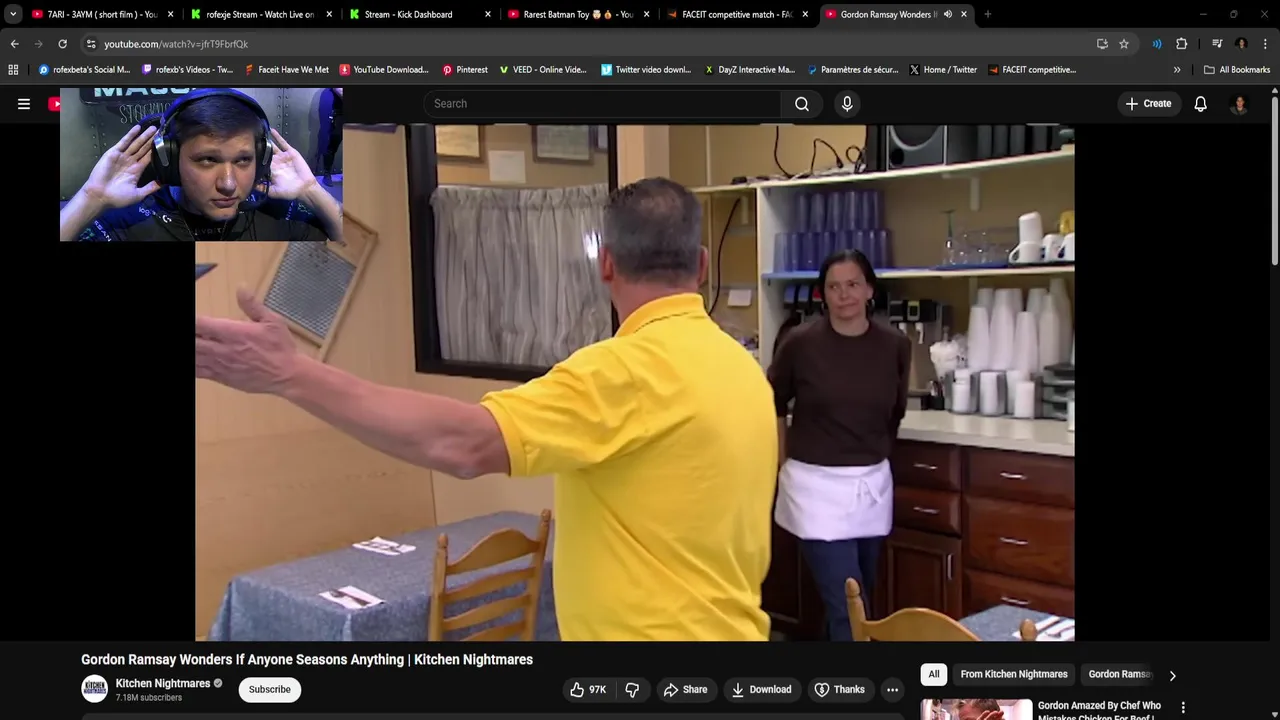Open Twitter video downl... bookmark
This screenshot has width=1280, height=720.
tap(646, 70)
